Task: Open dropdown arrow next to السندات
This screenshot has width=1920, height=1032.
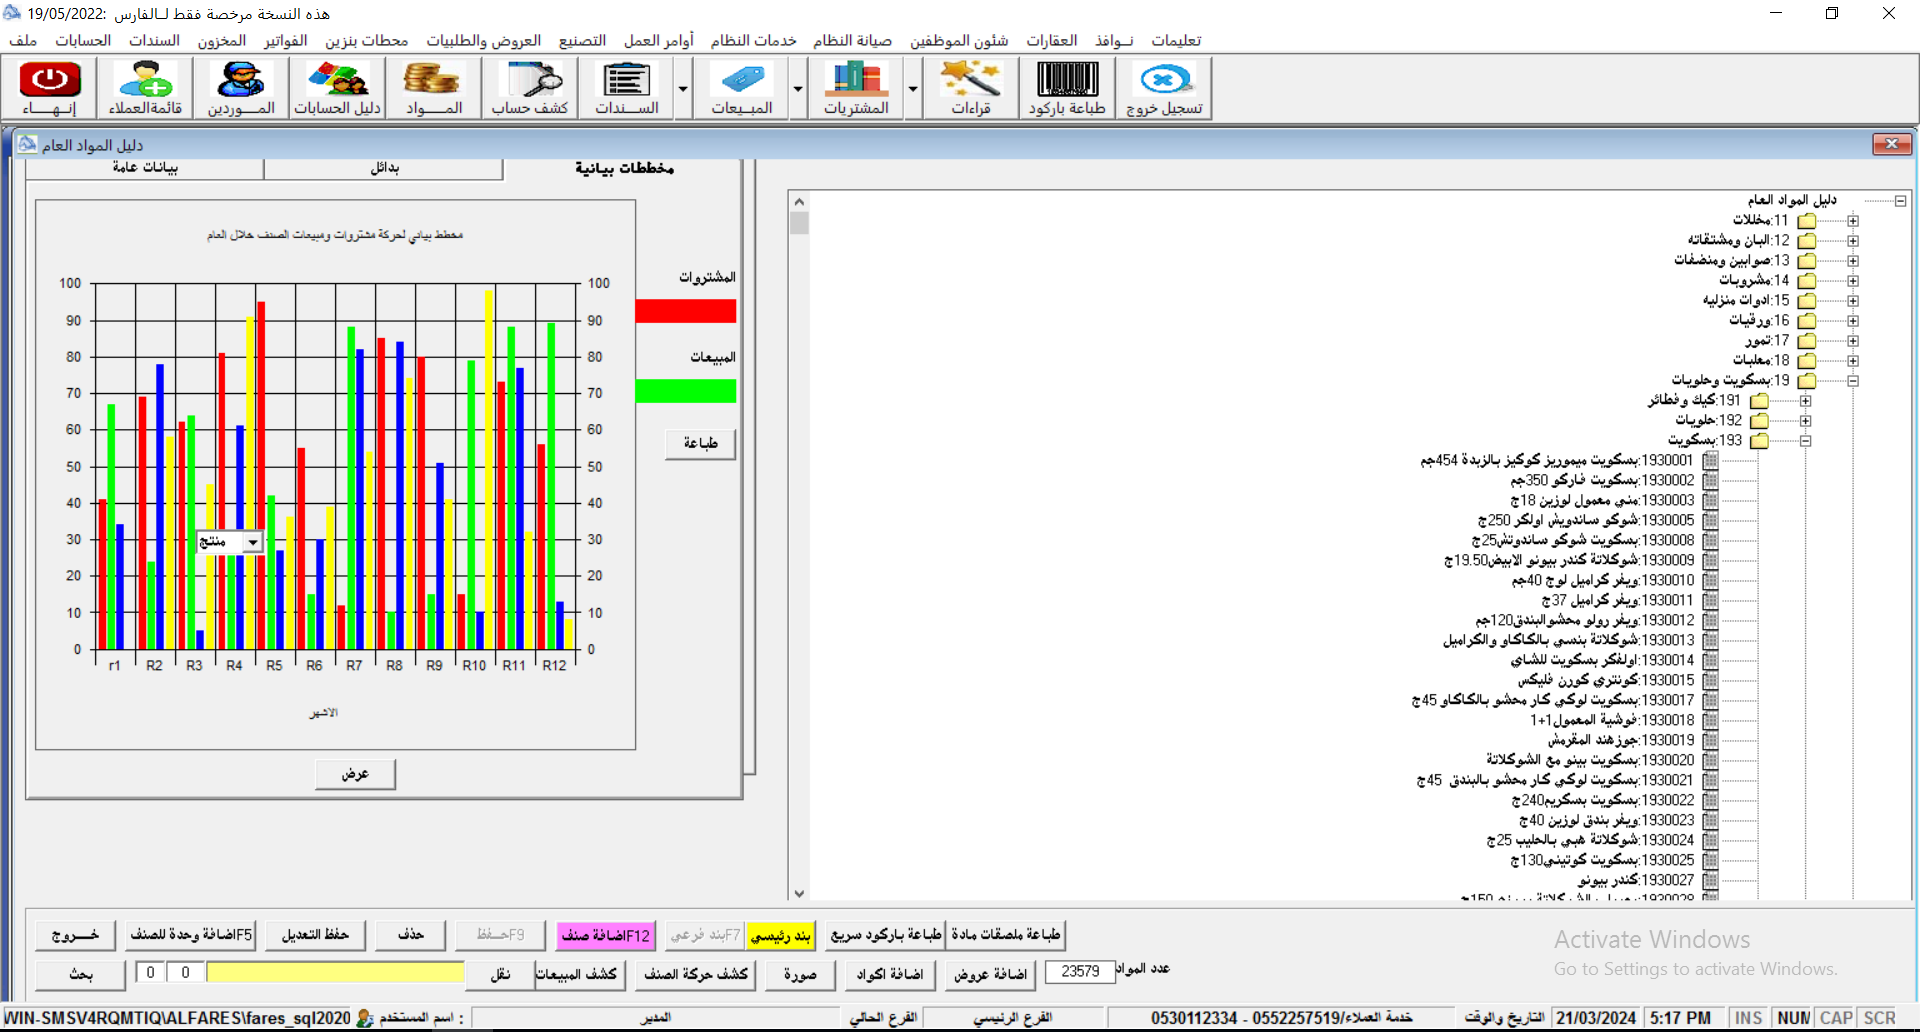Action: 683,88
